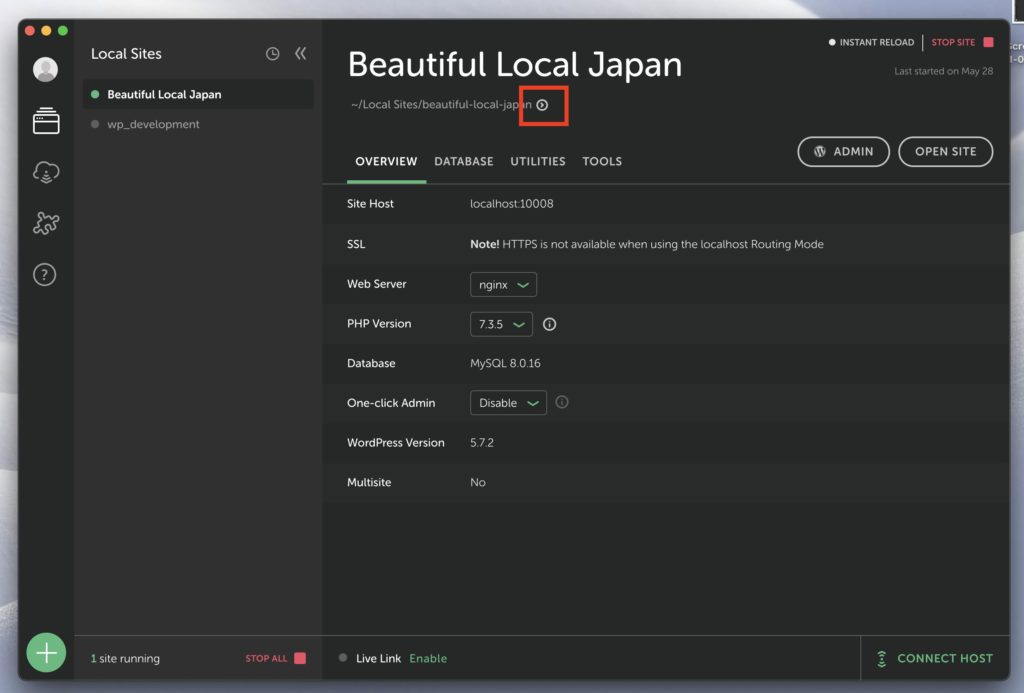Select wp_development site
This screenshot has width=1024, height=693.
(199, 124)
